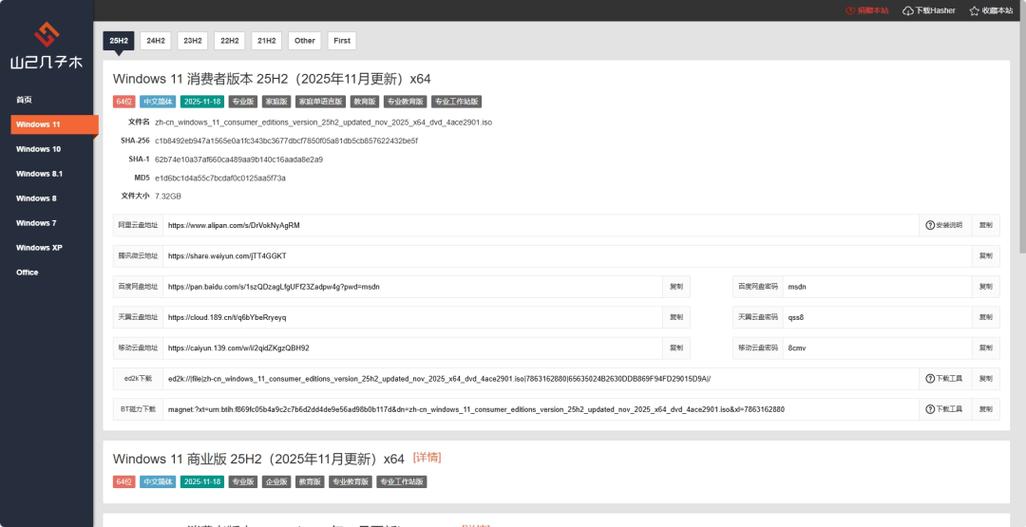Switch to the 24H2 tab
Image resolution: width=1026 pixels, height=527 pixels.
click(x=156, y=41)
